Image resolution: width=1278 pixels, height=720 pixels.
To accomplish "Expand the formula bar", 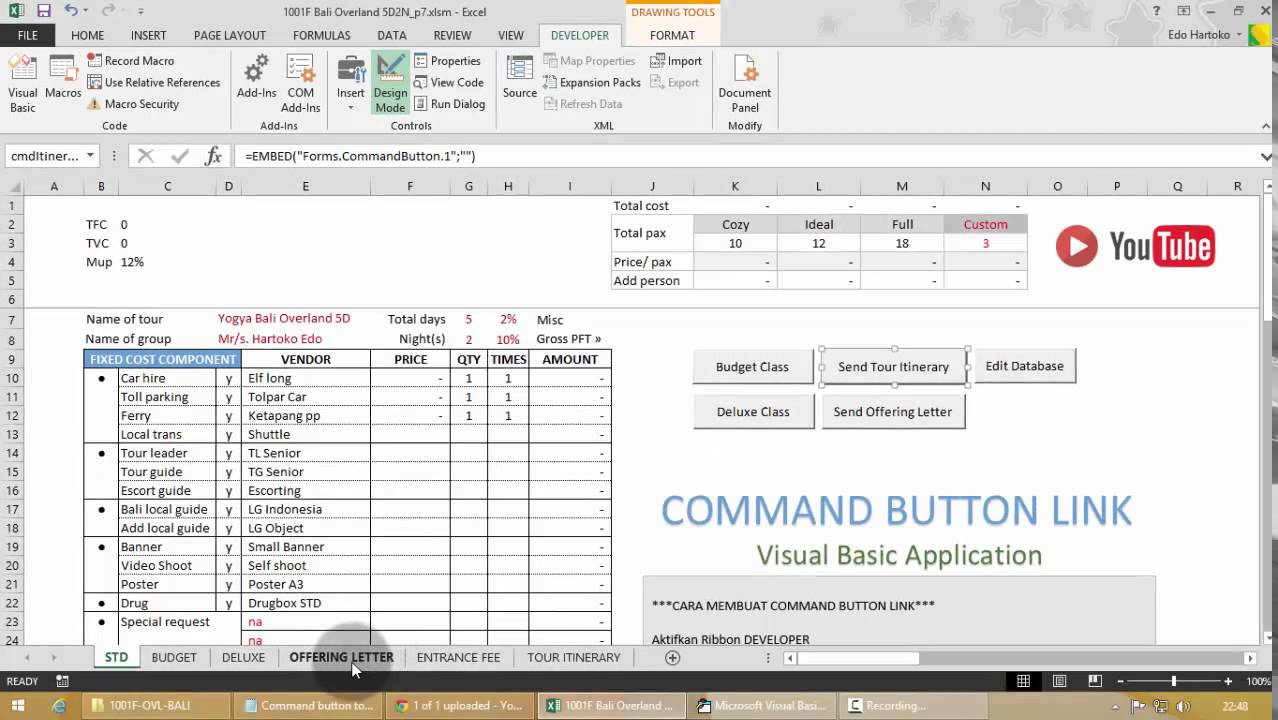I will [x=1266, y=157].
